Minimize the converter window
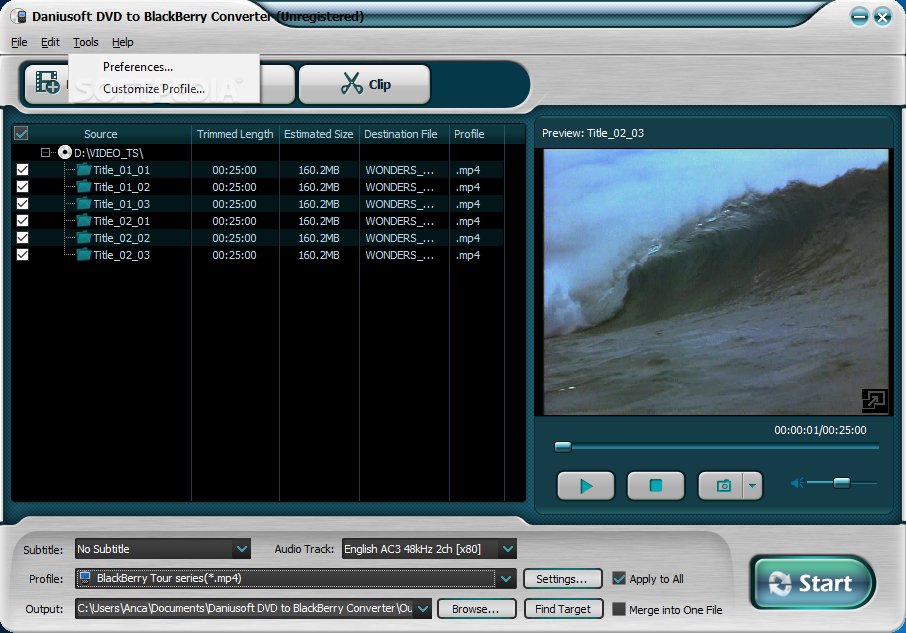The height and width of the screenshot is (633, 906). [859, 17]
